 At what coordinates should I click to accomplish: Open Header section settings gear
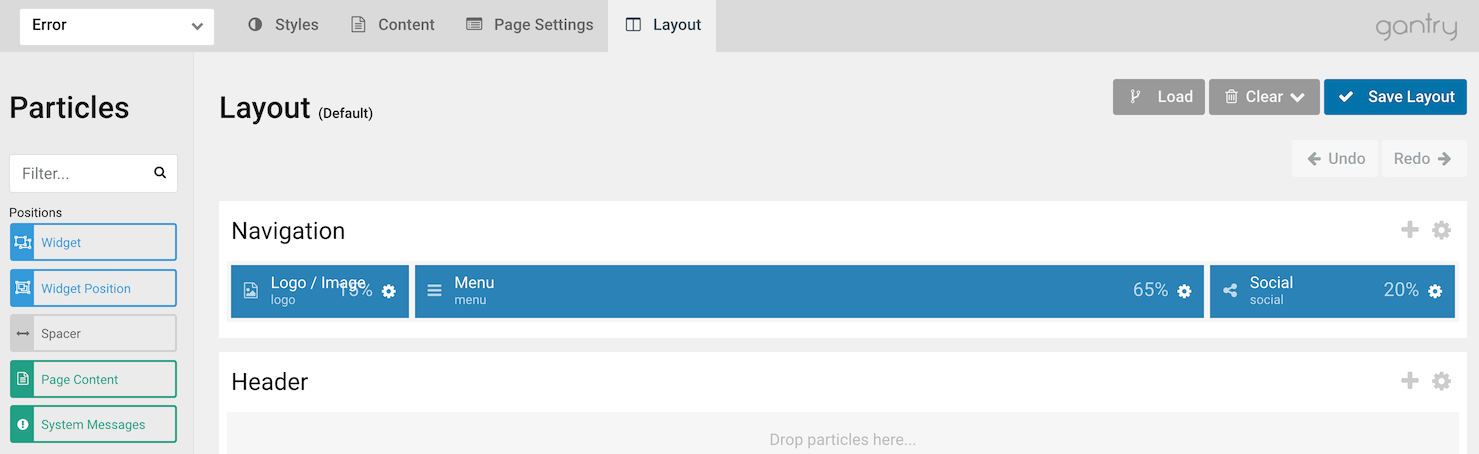pos(1441,381)
